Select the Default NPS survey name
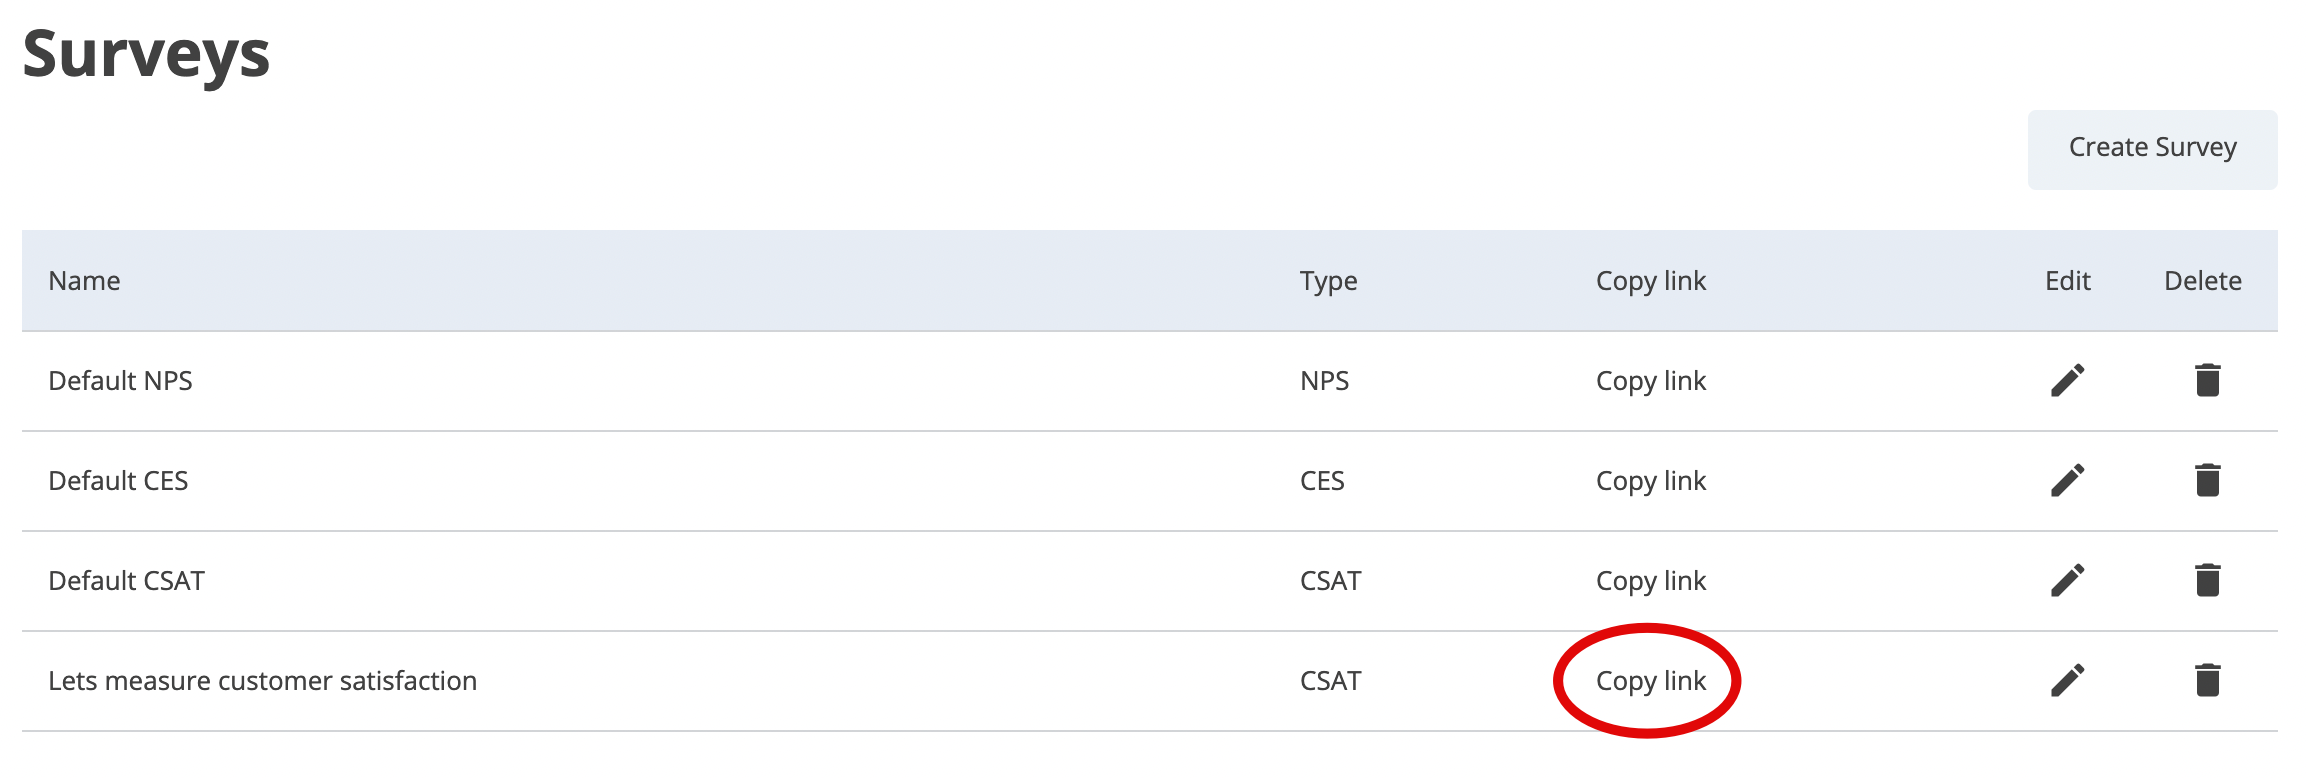 (x=120, y=381)
